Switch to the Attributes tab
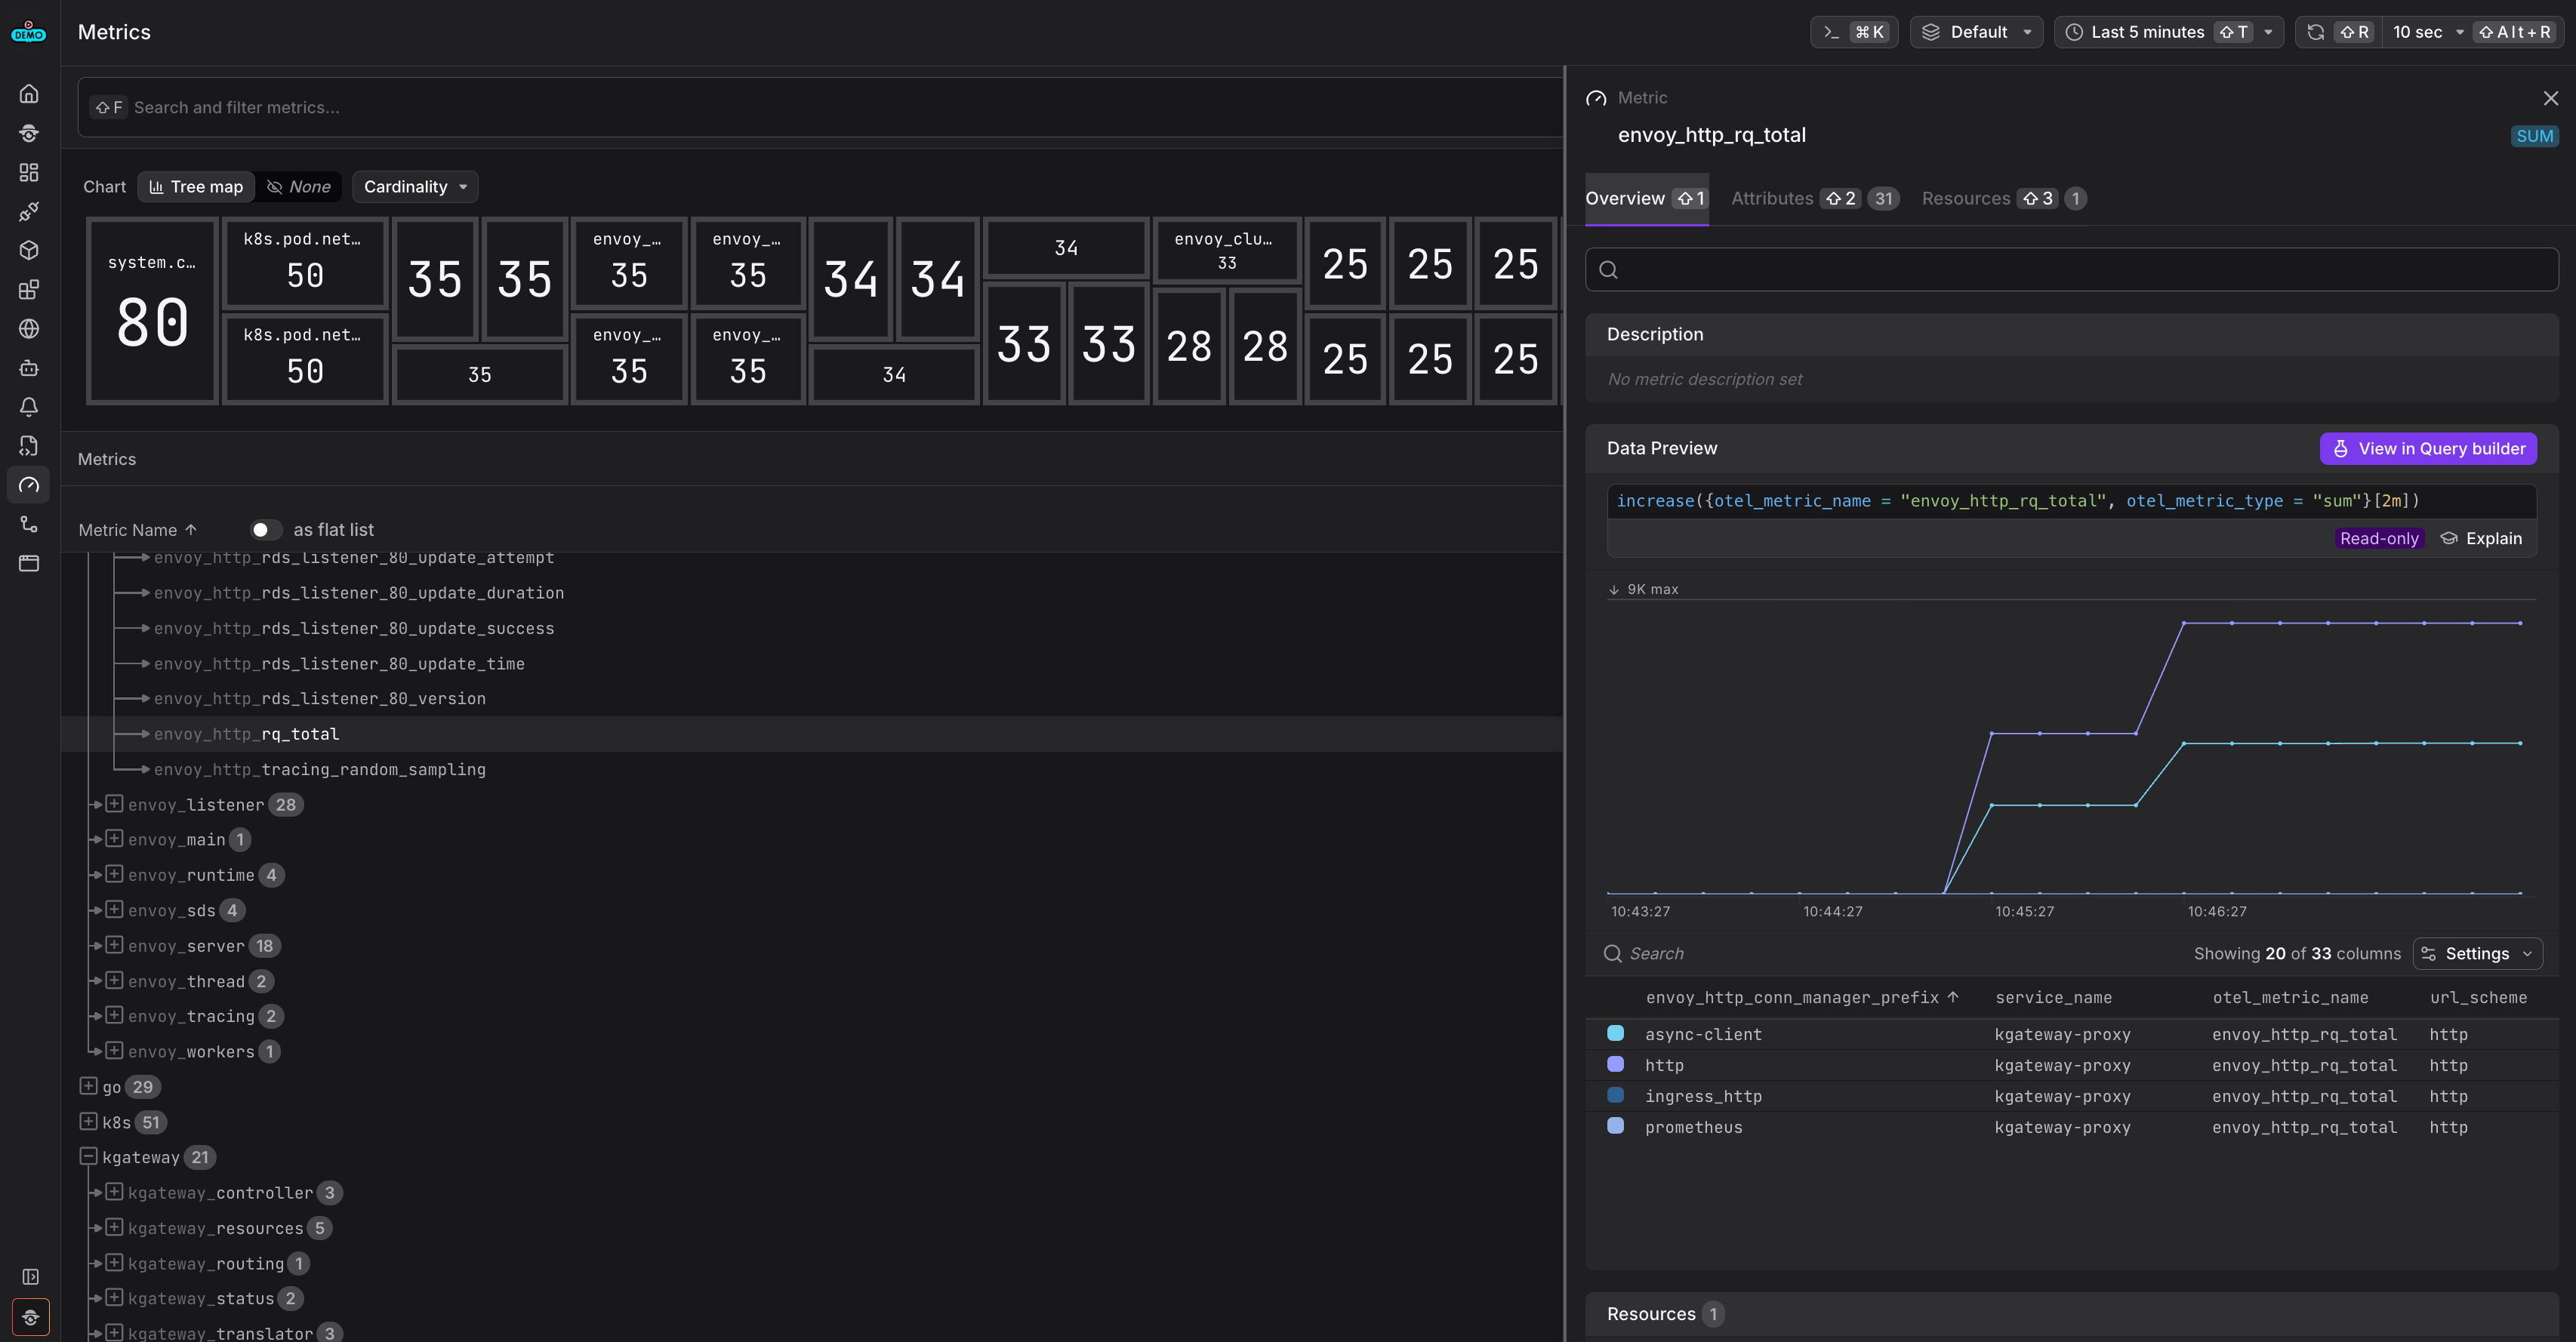This screenshot has width=2576, height=1342. [x=1771, y=198]
